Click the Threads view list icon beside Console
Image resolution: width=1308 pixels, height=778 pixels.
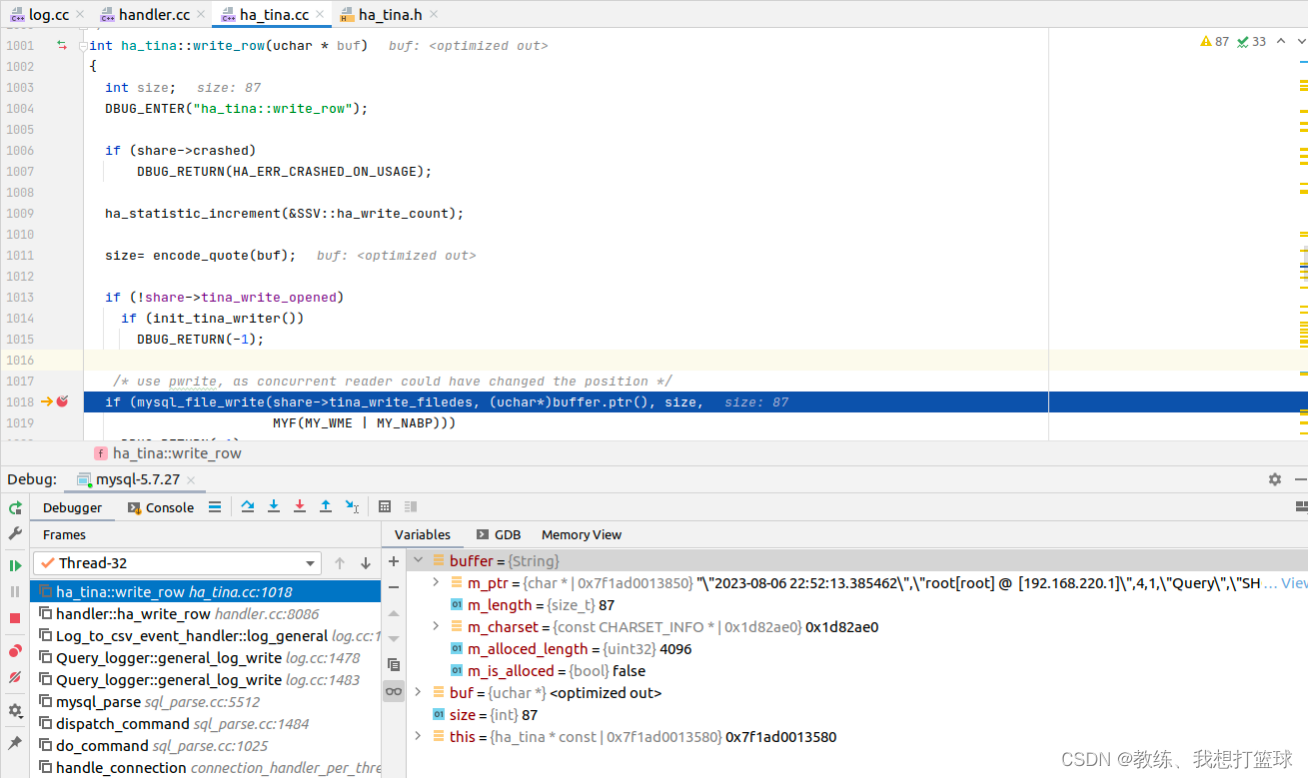pos(215,507)
